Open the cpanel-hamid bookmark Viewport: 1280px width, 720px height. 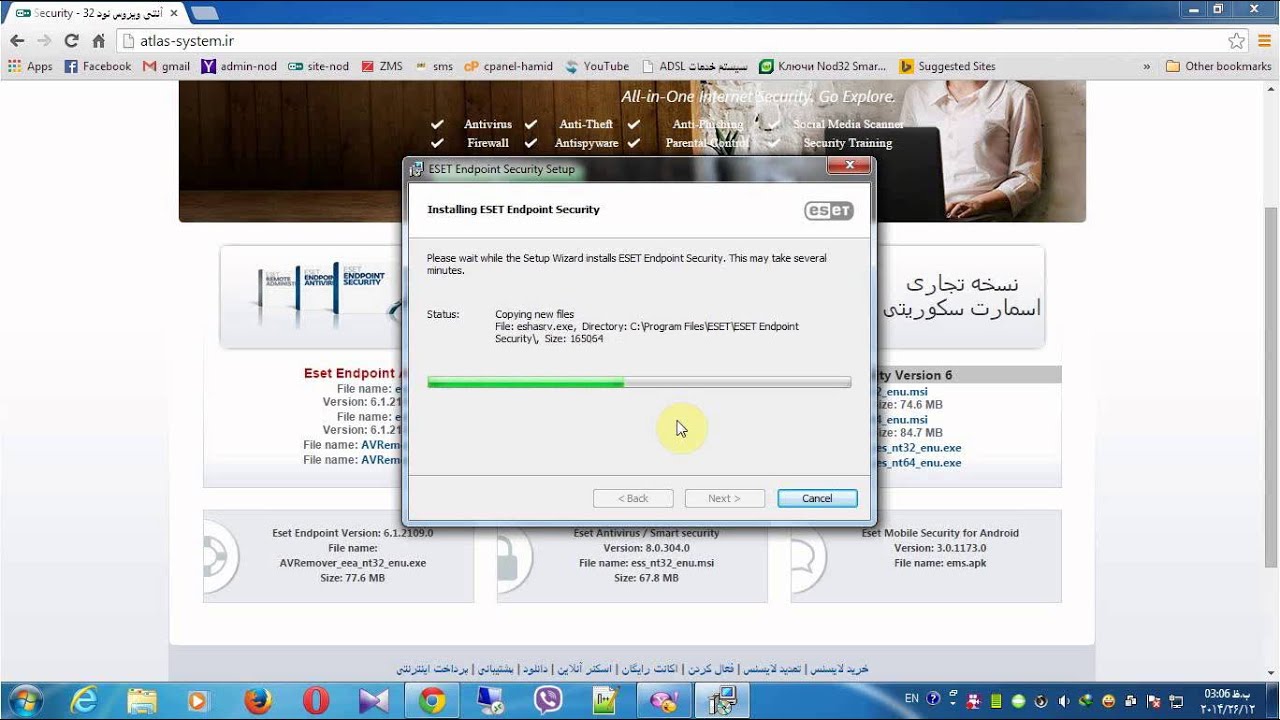click(509, 66)
